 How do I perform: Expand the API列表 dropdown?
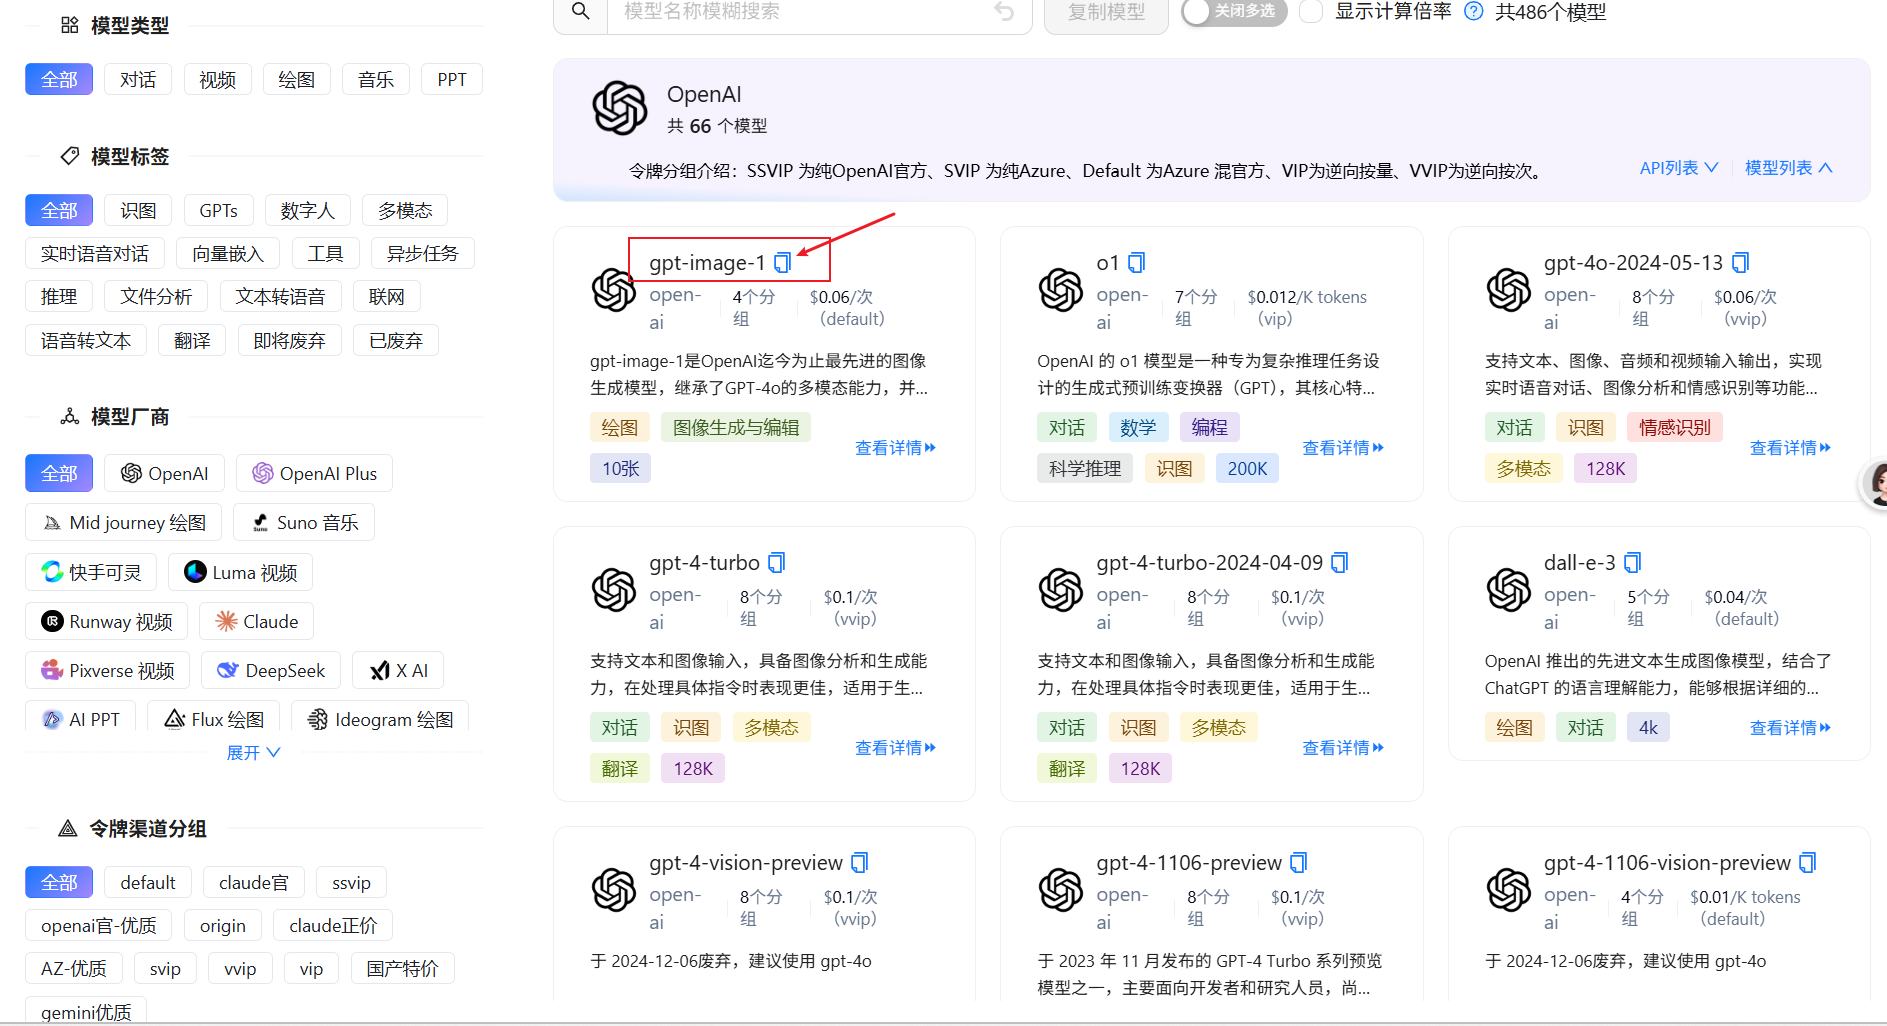(1678, 168)
